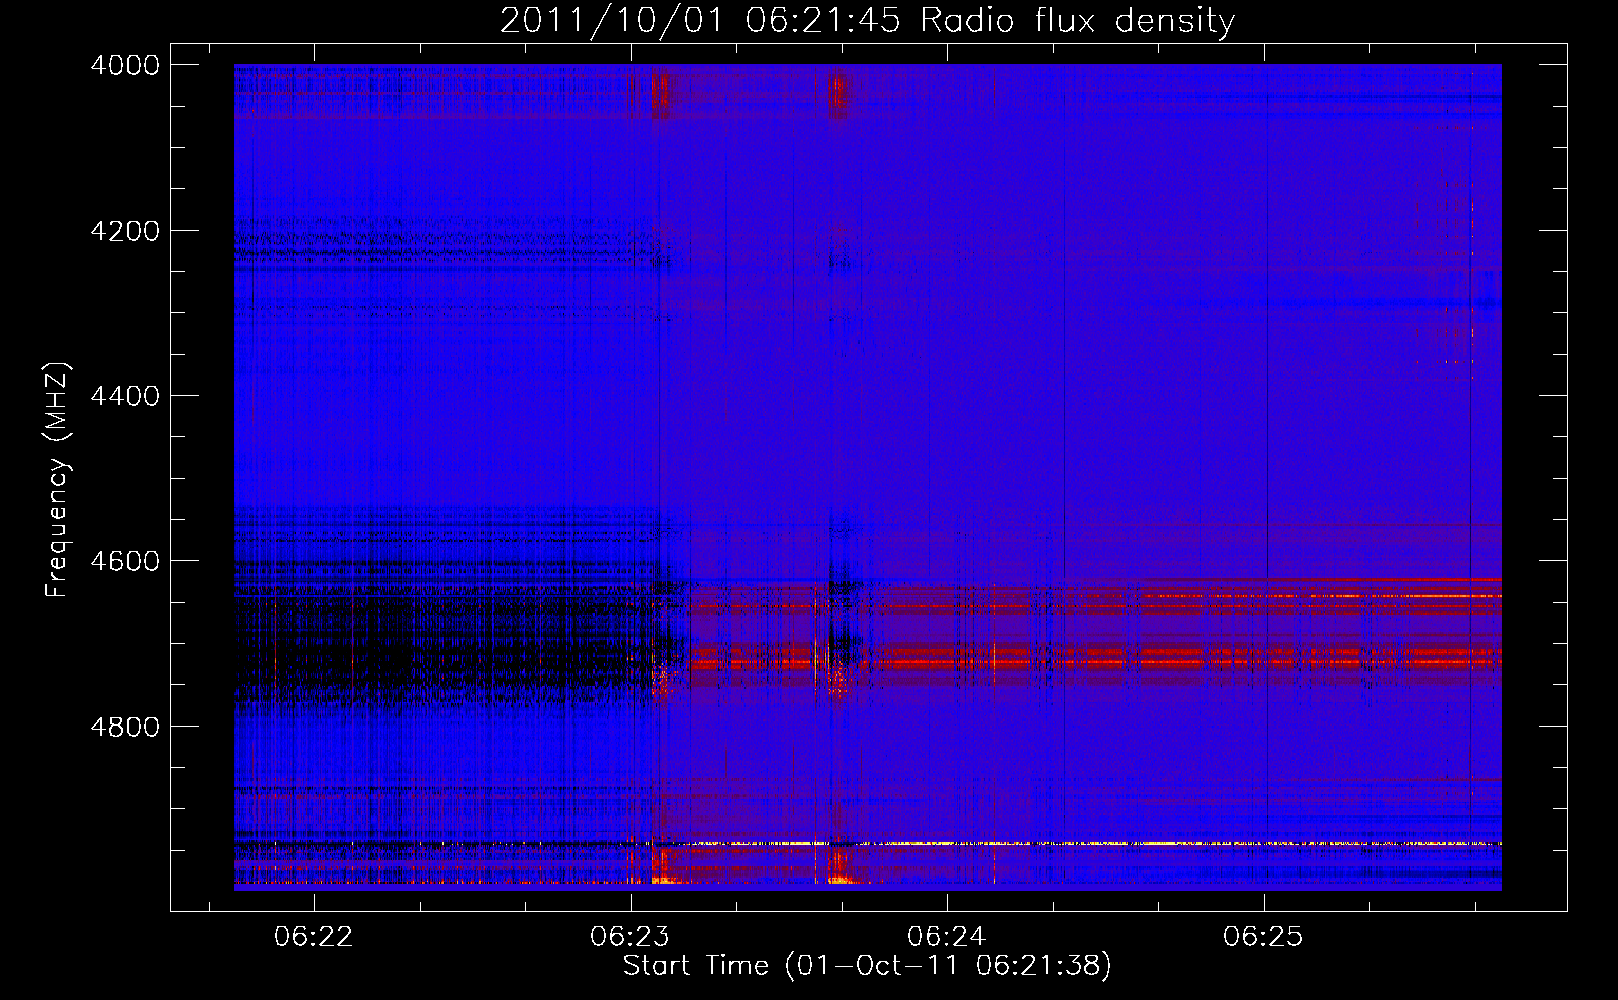Click the '4000' frequency axis label
Viewport: 1618px width, 1000px height.
click(125, 65)
